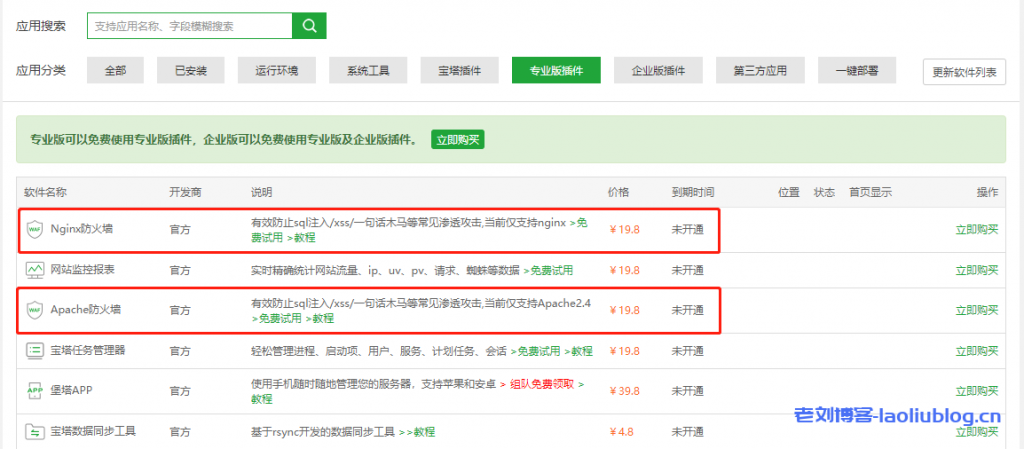
Task: Open the 一键部署 category
Action: 857,70
